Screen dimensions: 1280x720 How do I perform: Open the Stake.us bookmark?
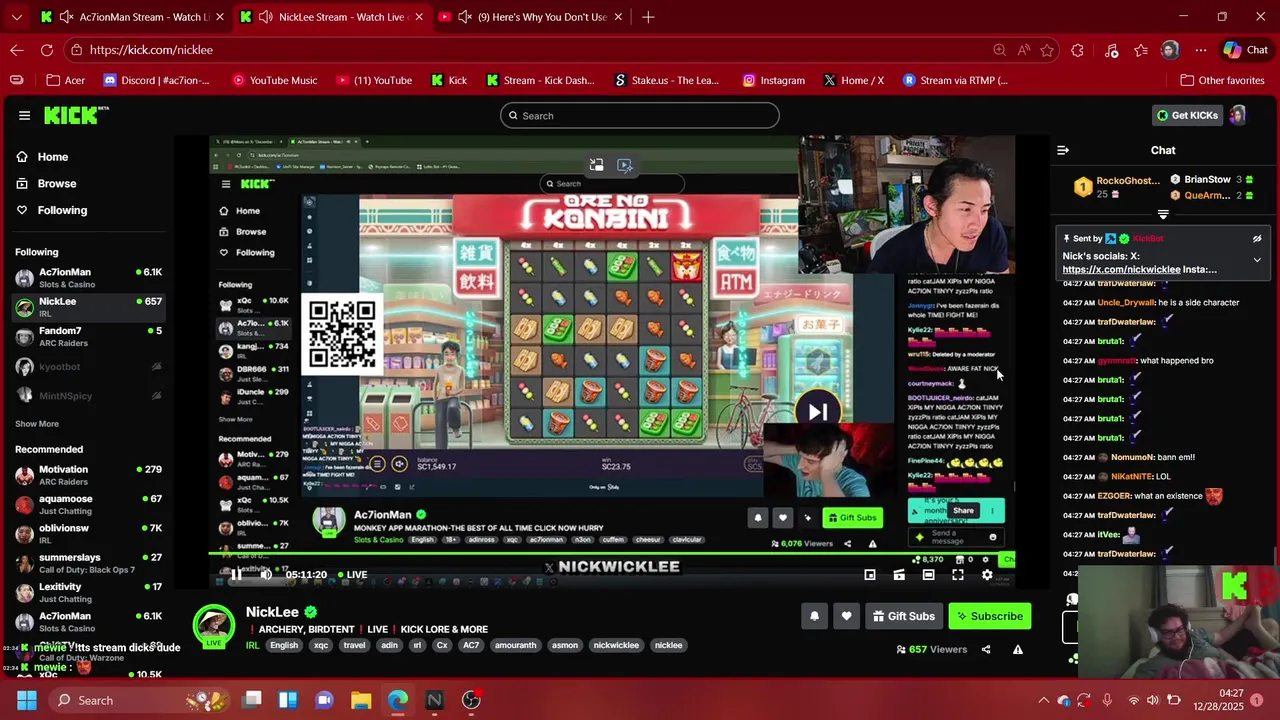(x=666, y=80)
